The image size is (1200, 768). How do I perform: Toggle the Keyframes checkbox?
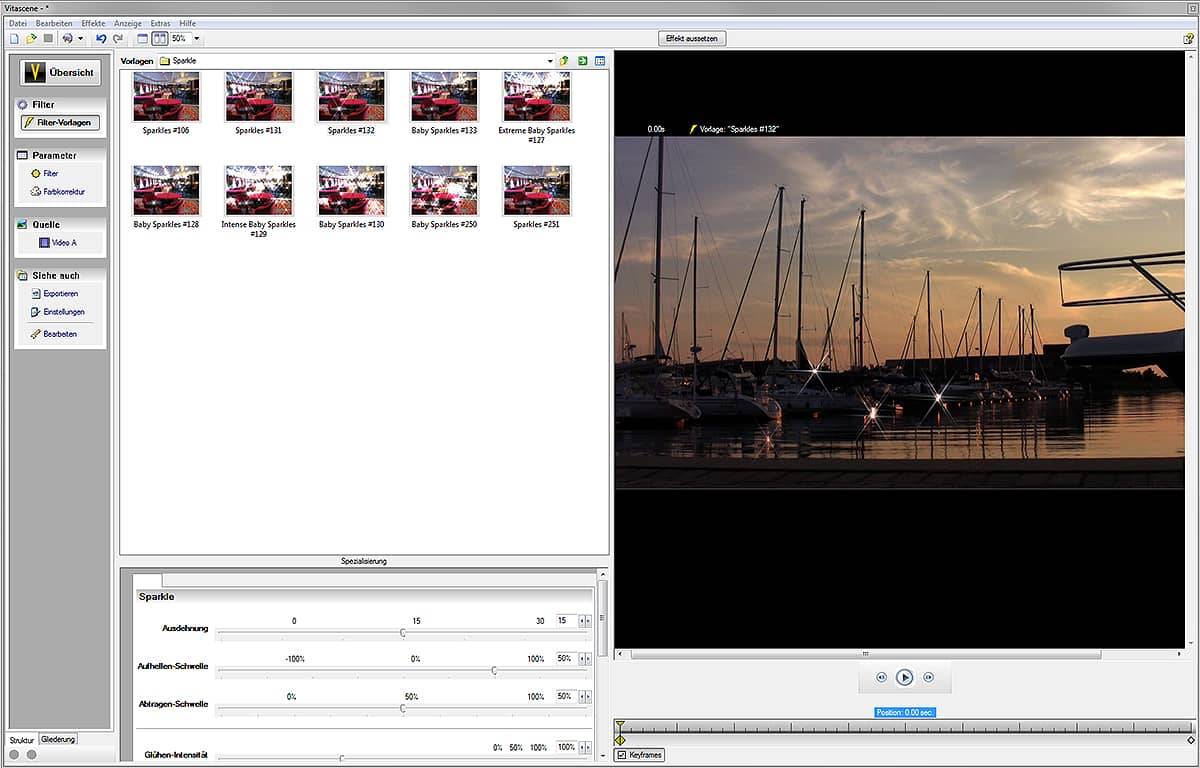point(621,755)
